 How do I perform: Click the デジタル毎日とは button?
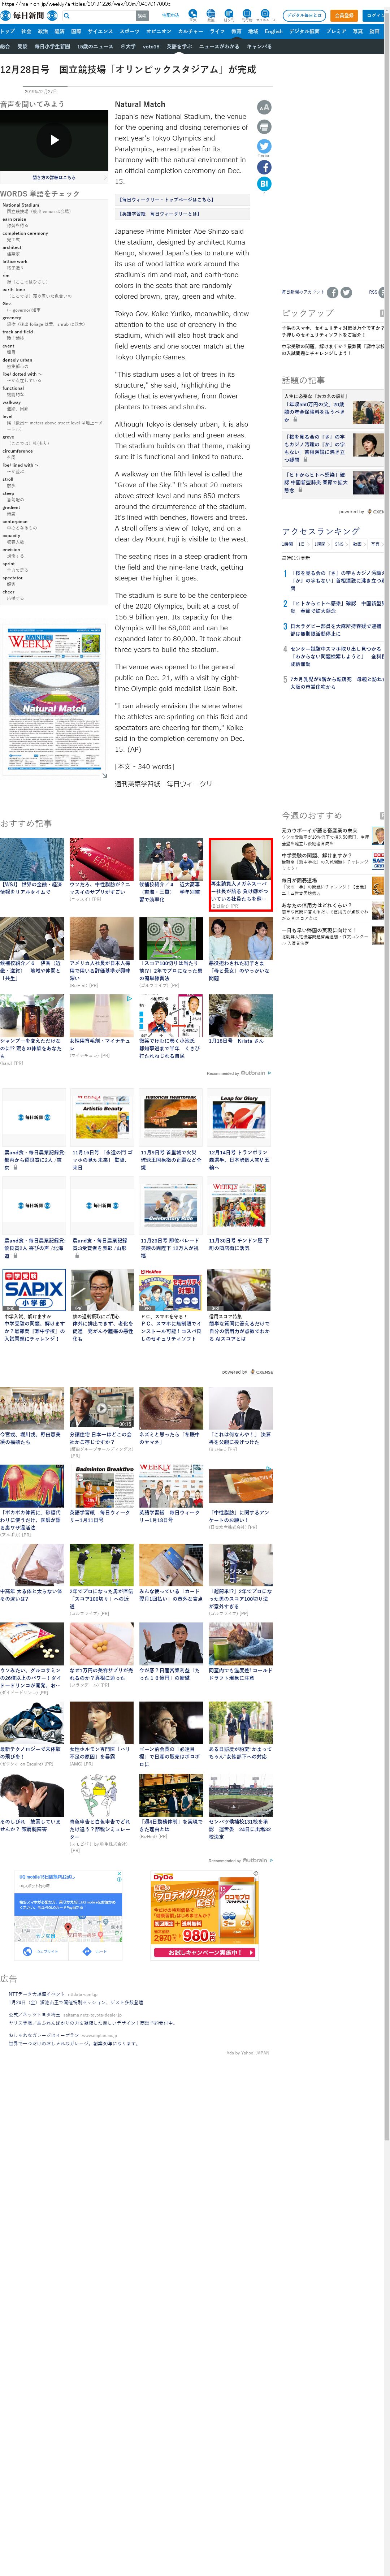pyautogui.click(x=304, y=16)
